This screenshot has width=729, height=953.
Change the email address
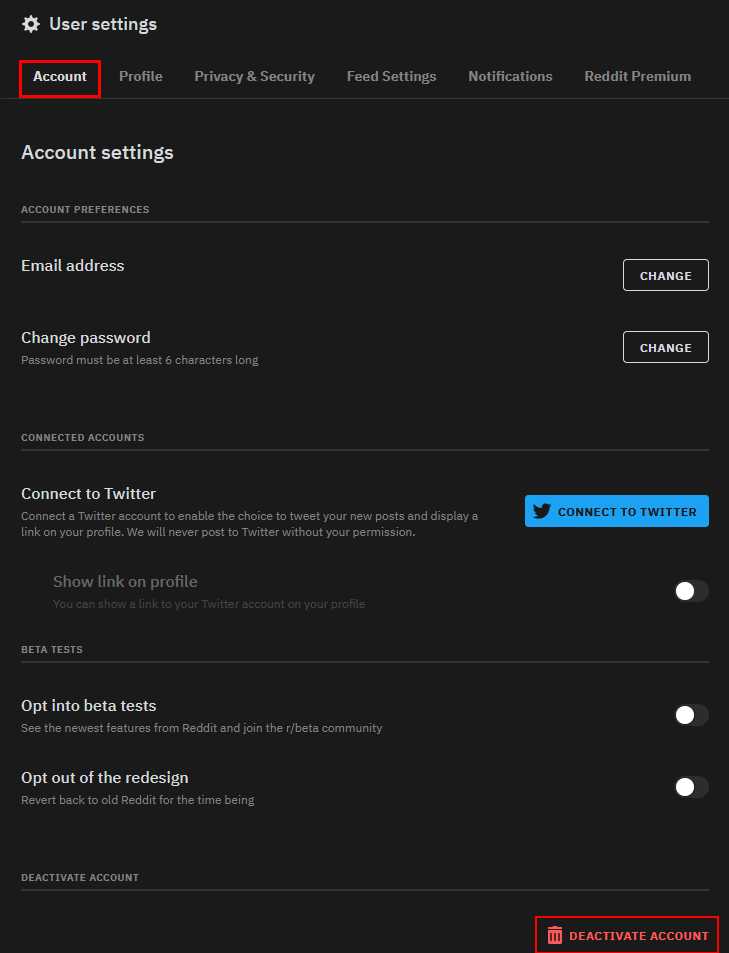point(665,275)
